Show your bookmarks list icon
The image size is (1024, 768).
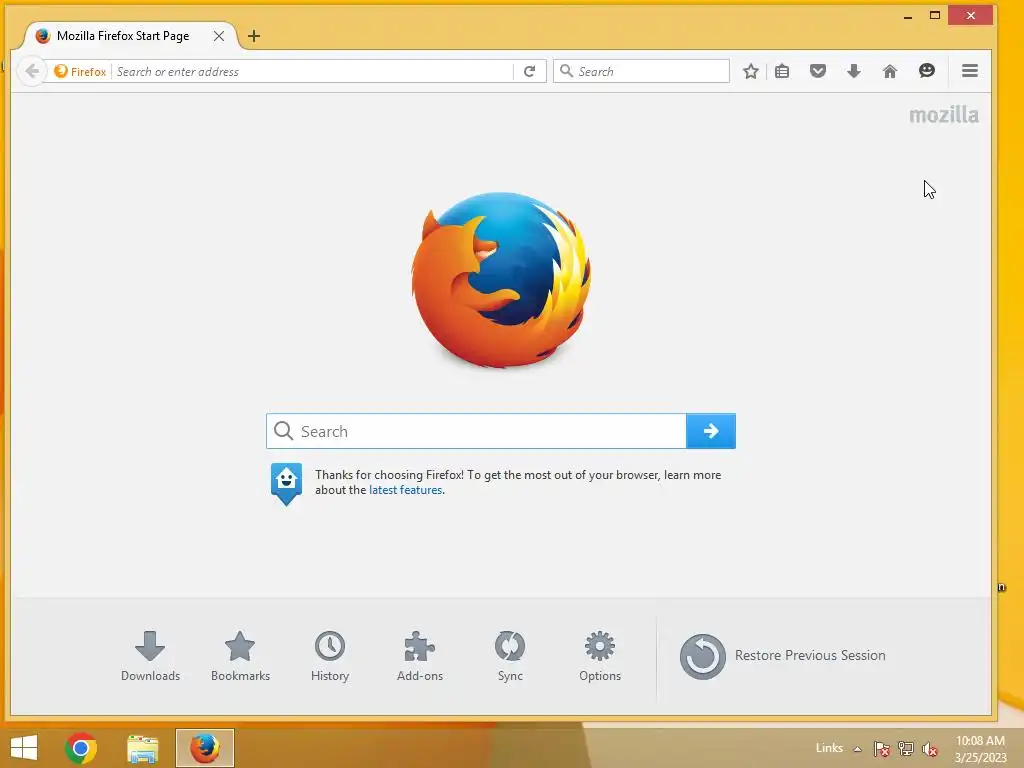(x=782, y=71)
